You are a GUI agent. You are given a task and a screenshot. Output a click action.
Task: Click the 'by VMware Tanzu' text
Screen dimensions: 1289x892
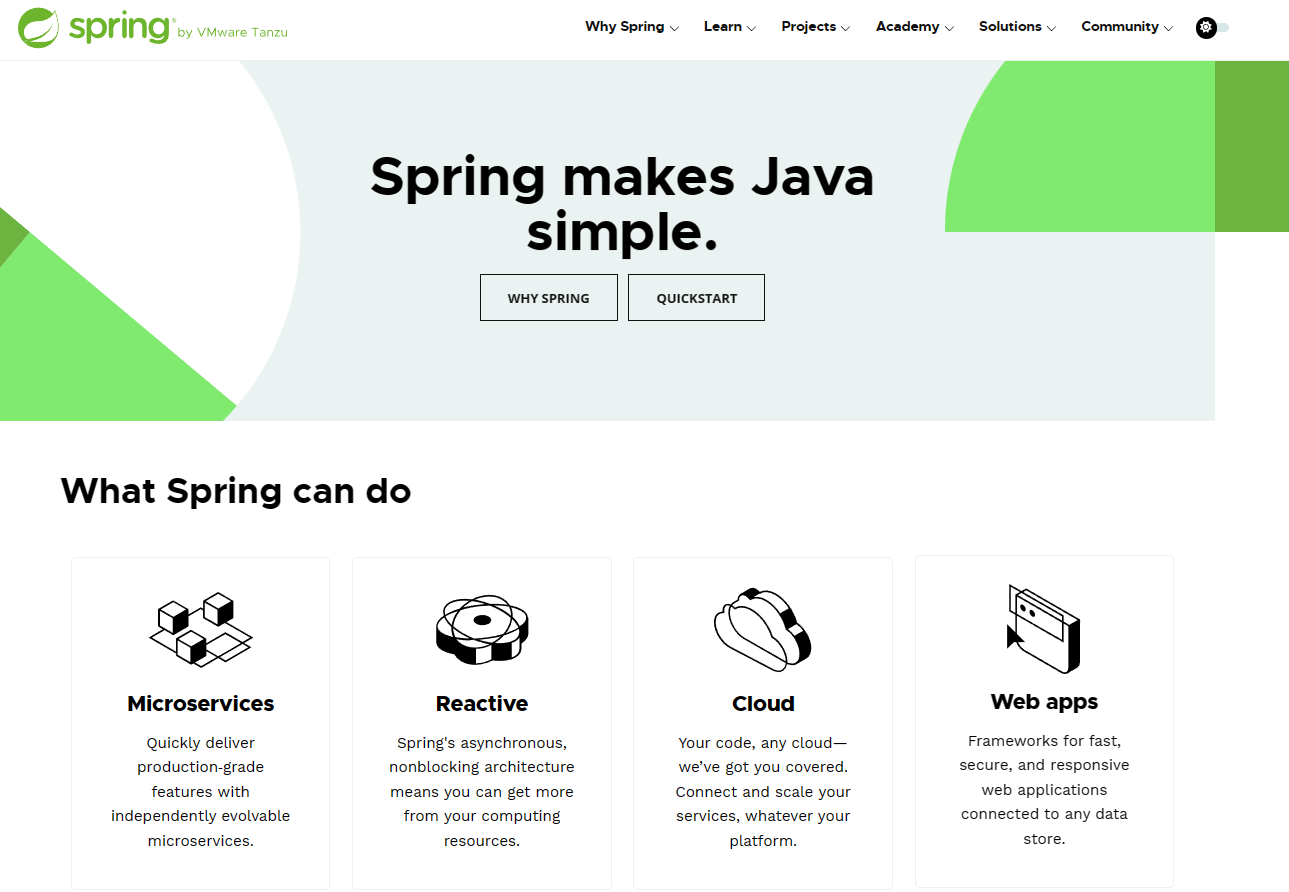(232, 33)
